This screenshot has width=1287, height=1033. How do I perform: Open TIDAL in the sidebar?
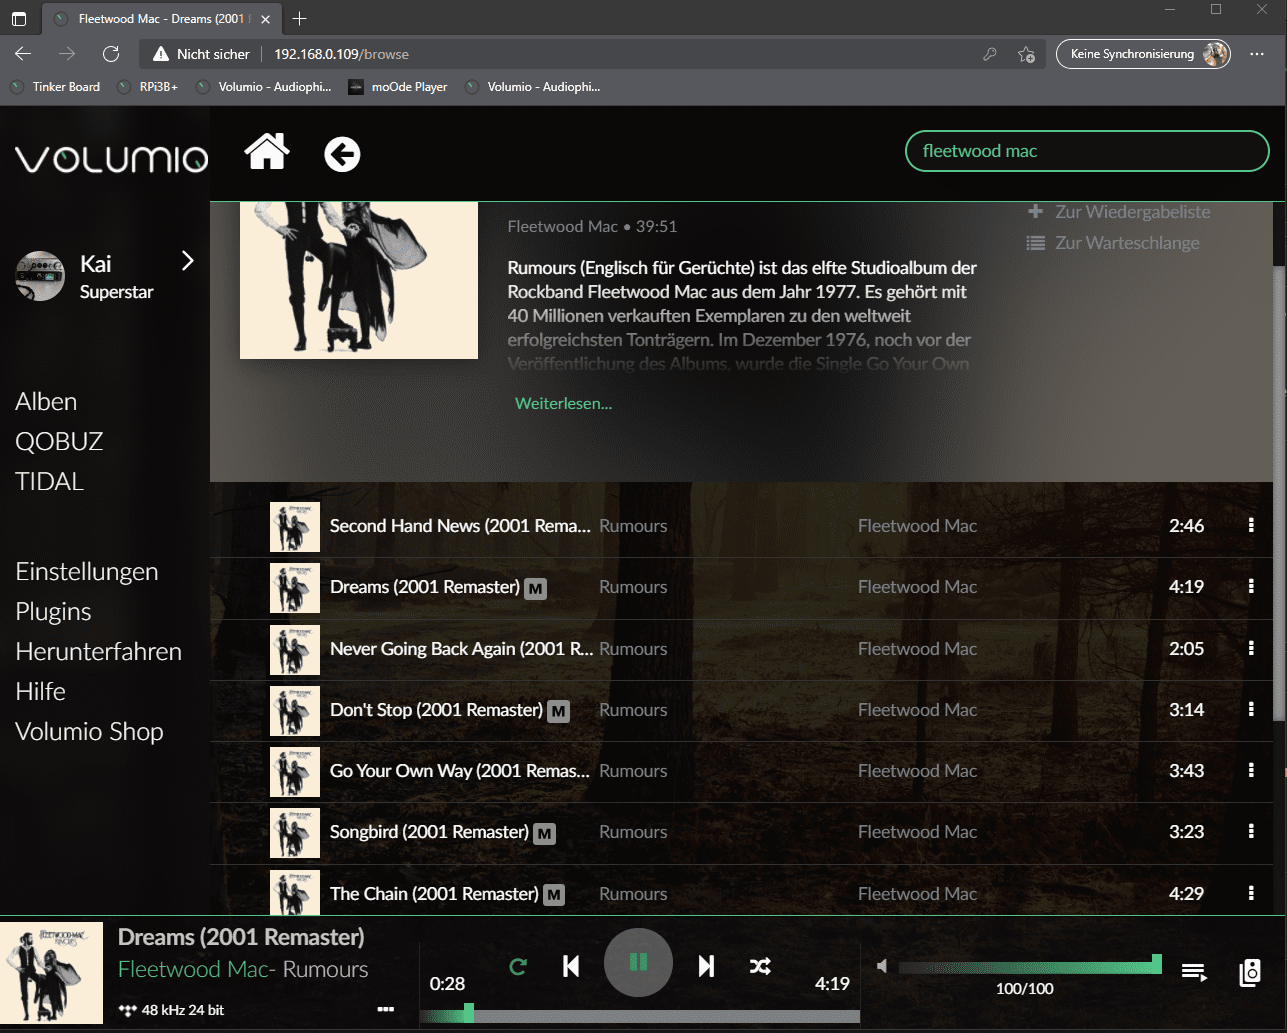pos(49,482)
